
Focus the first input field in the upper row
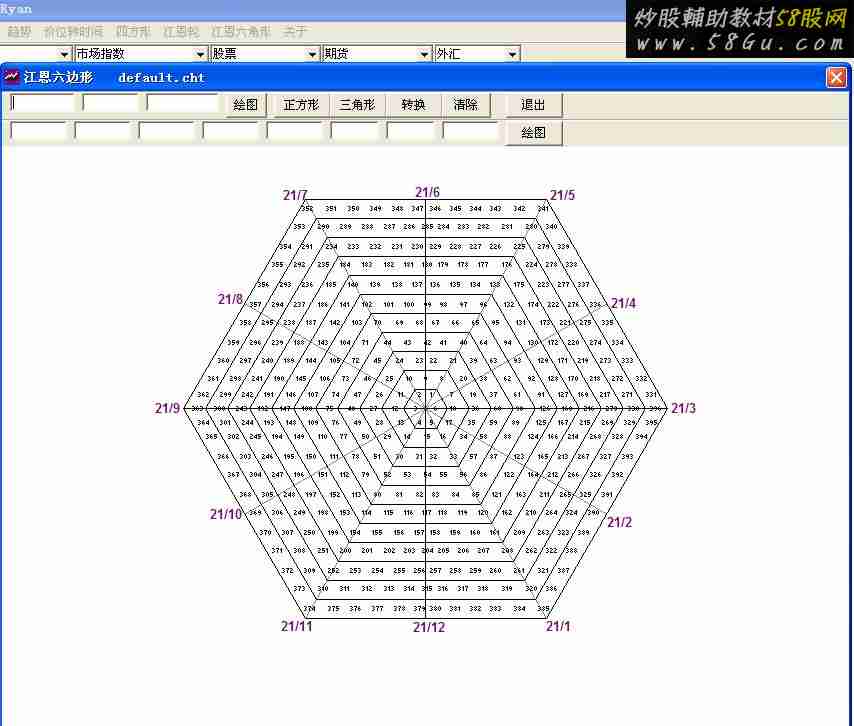[42, 103]
